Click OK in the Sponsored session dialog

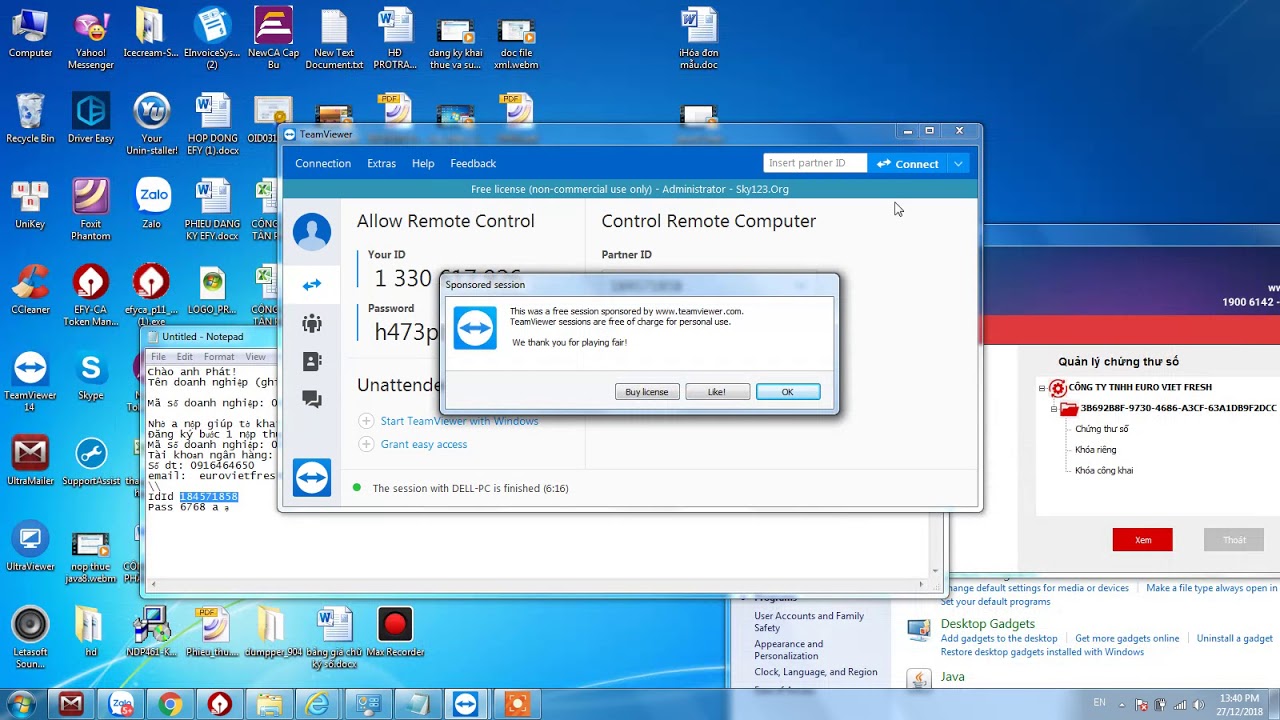click(788, 392)
